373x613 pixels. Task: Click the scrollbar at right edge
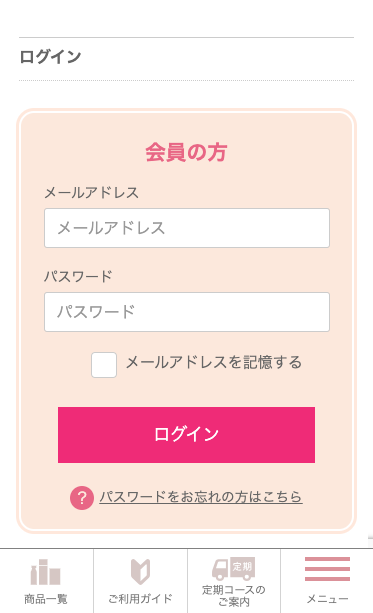[370, 541]
